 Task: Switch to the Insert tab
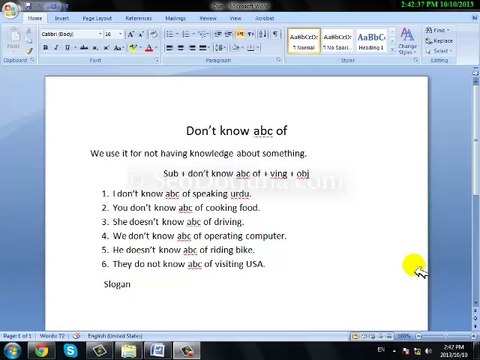tap(62, 18)
